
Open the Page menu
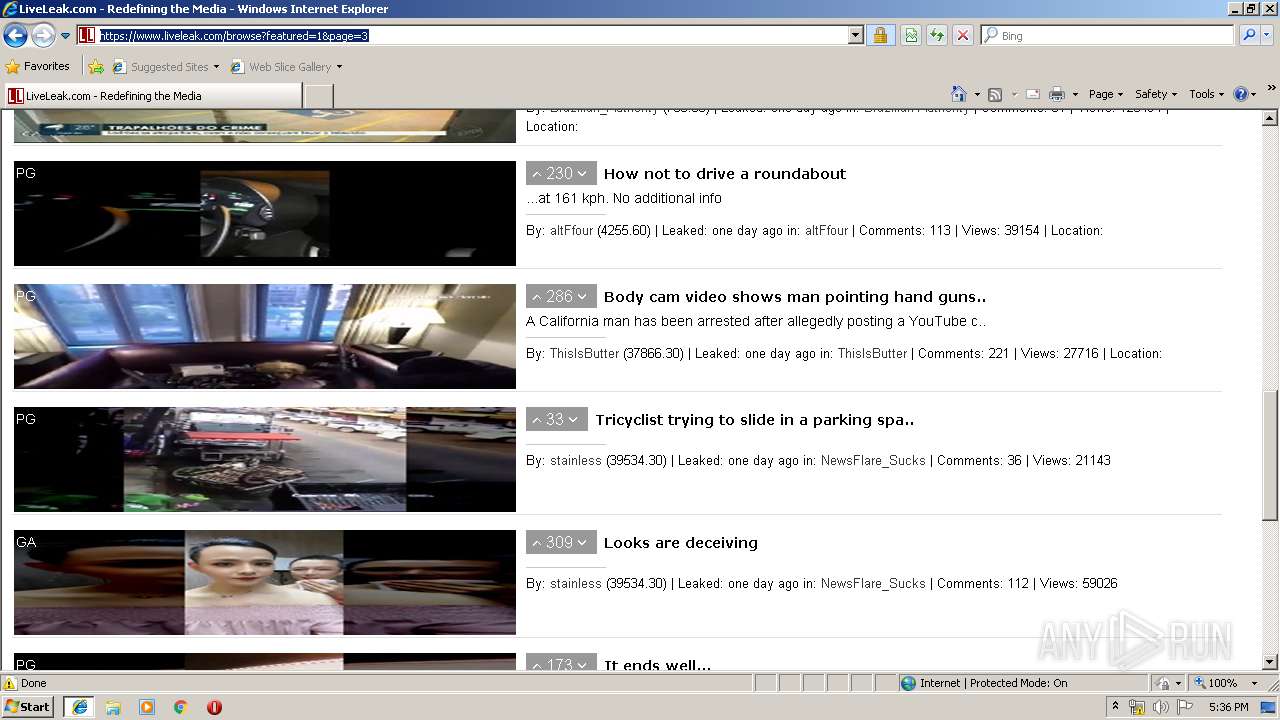[x=1106, y=94]
